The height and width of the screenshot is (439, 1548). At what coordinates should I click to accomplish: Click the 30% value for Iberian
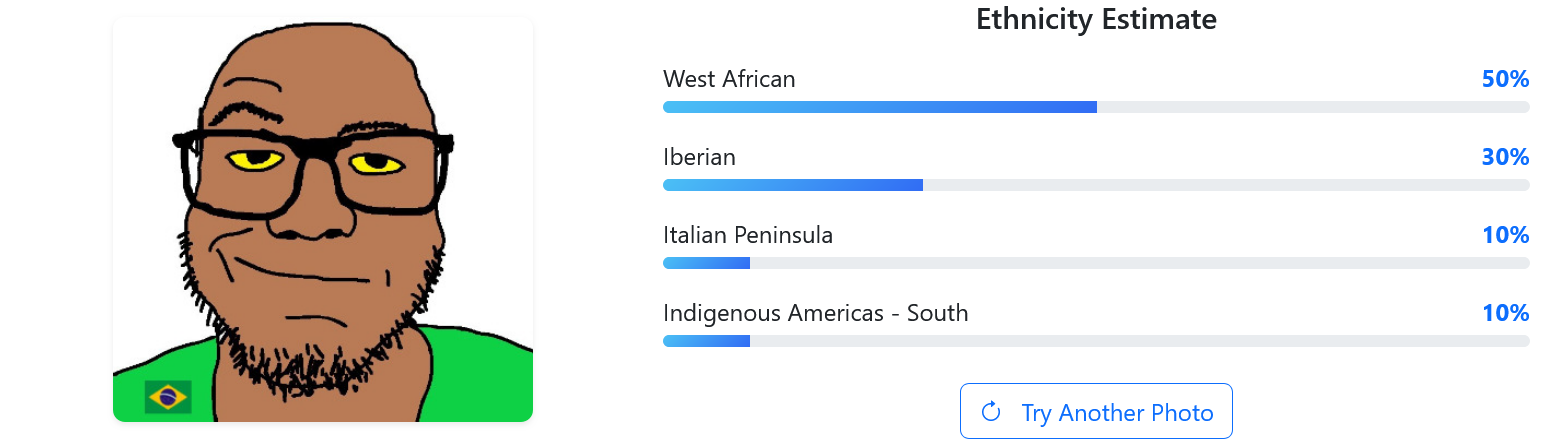(1505, 157)
